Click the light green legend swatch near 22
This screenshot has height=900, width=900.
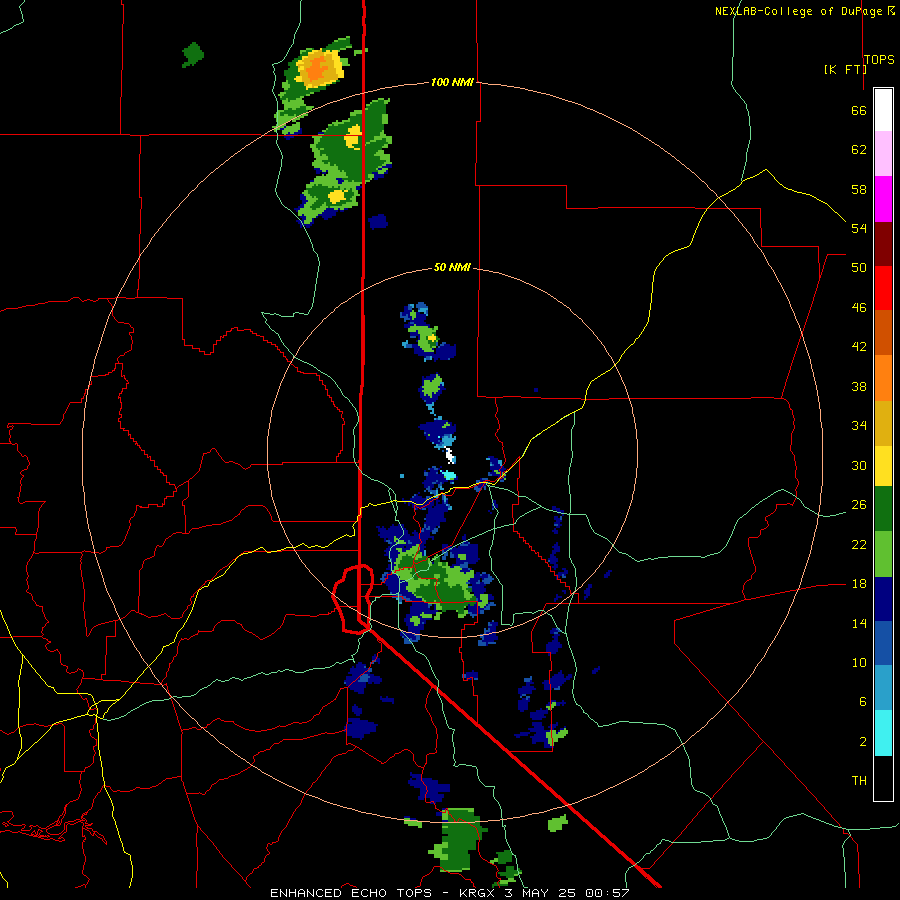(883, 553)
